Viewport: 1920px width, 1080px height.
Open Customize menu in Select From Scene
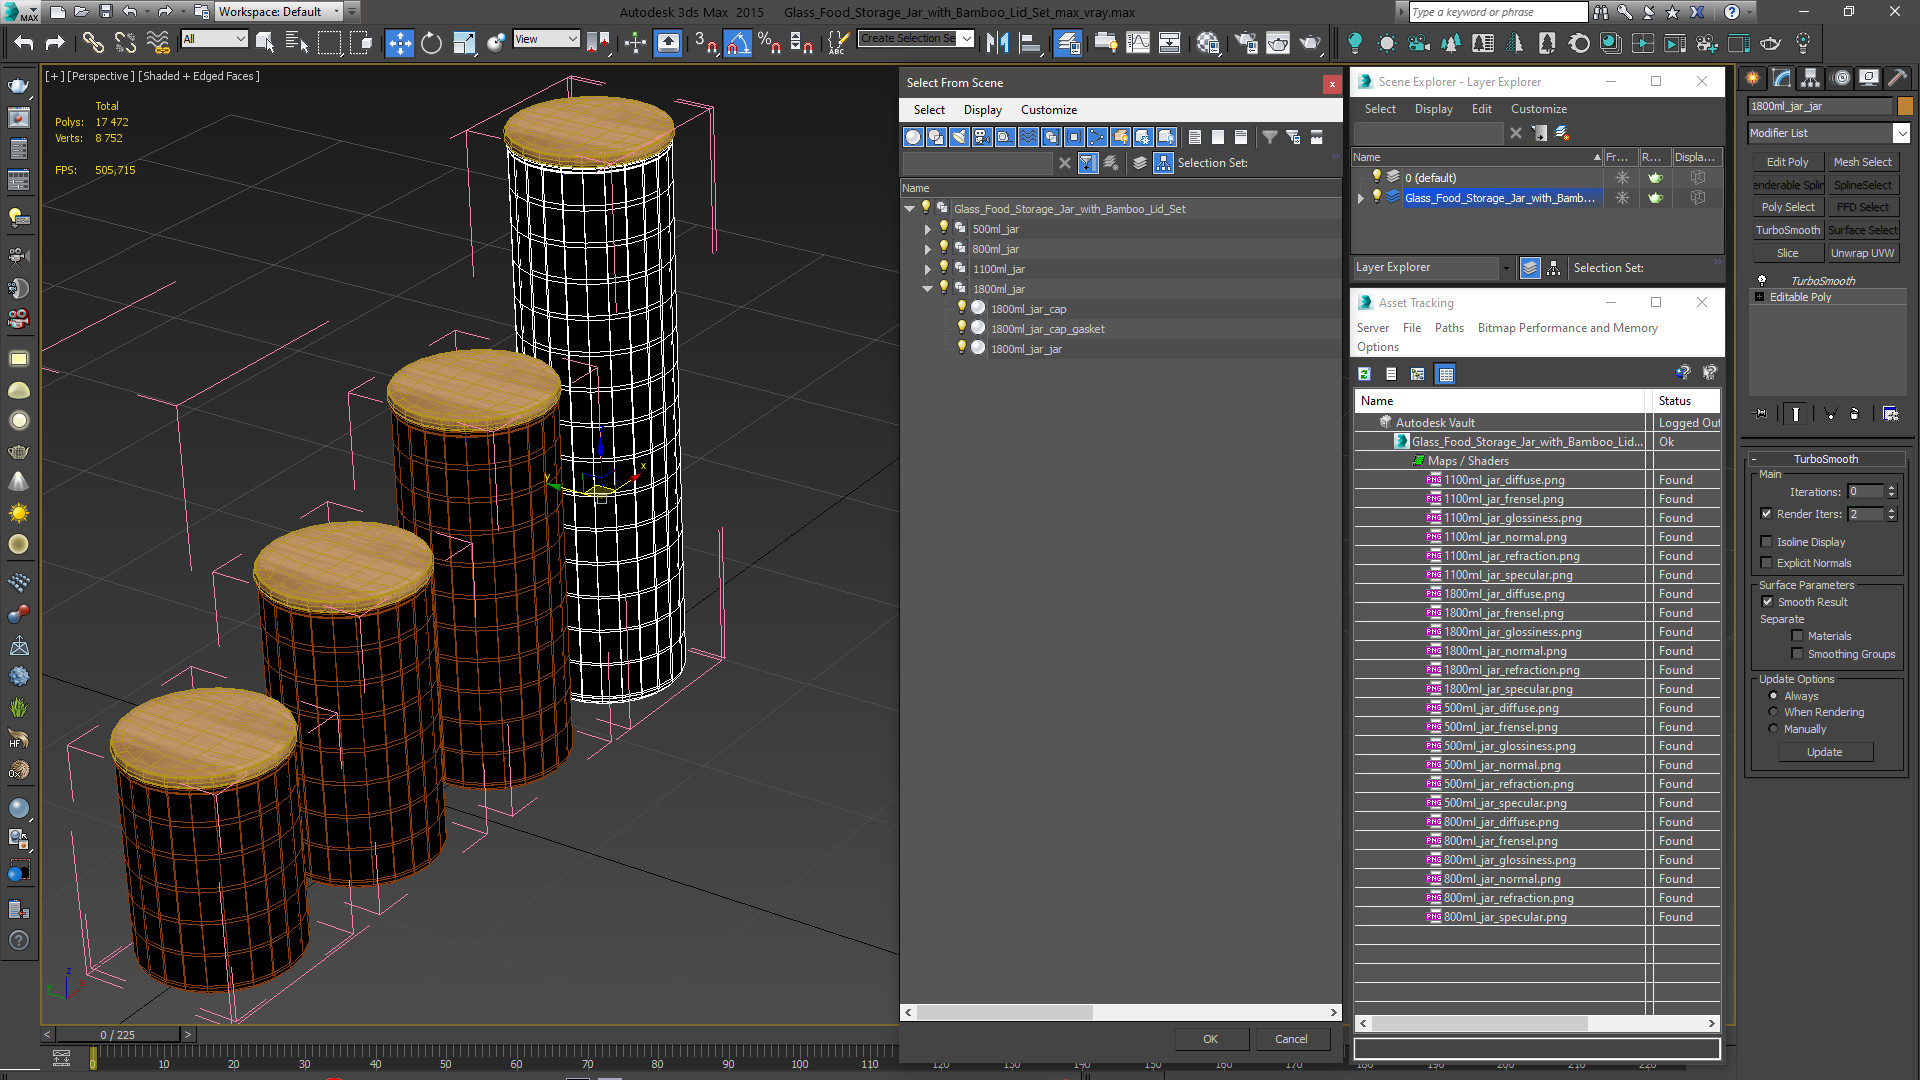pyautogui.click(x=1048, y=110)
